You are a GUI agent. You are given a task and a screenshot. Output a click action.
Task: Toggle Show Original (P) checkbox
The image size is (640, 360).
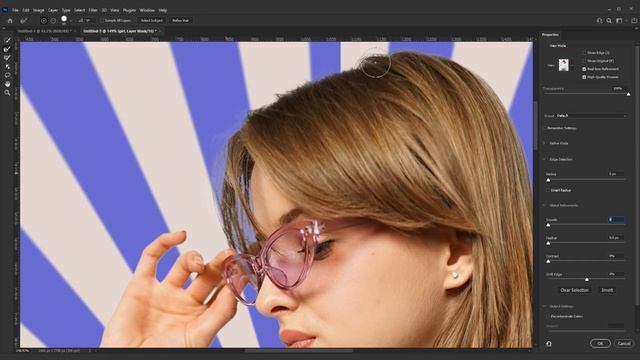tap(584, 61)
